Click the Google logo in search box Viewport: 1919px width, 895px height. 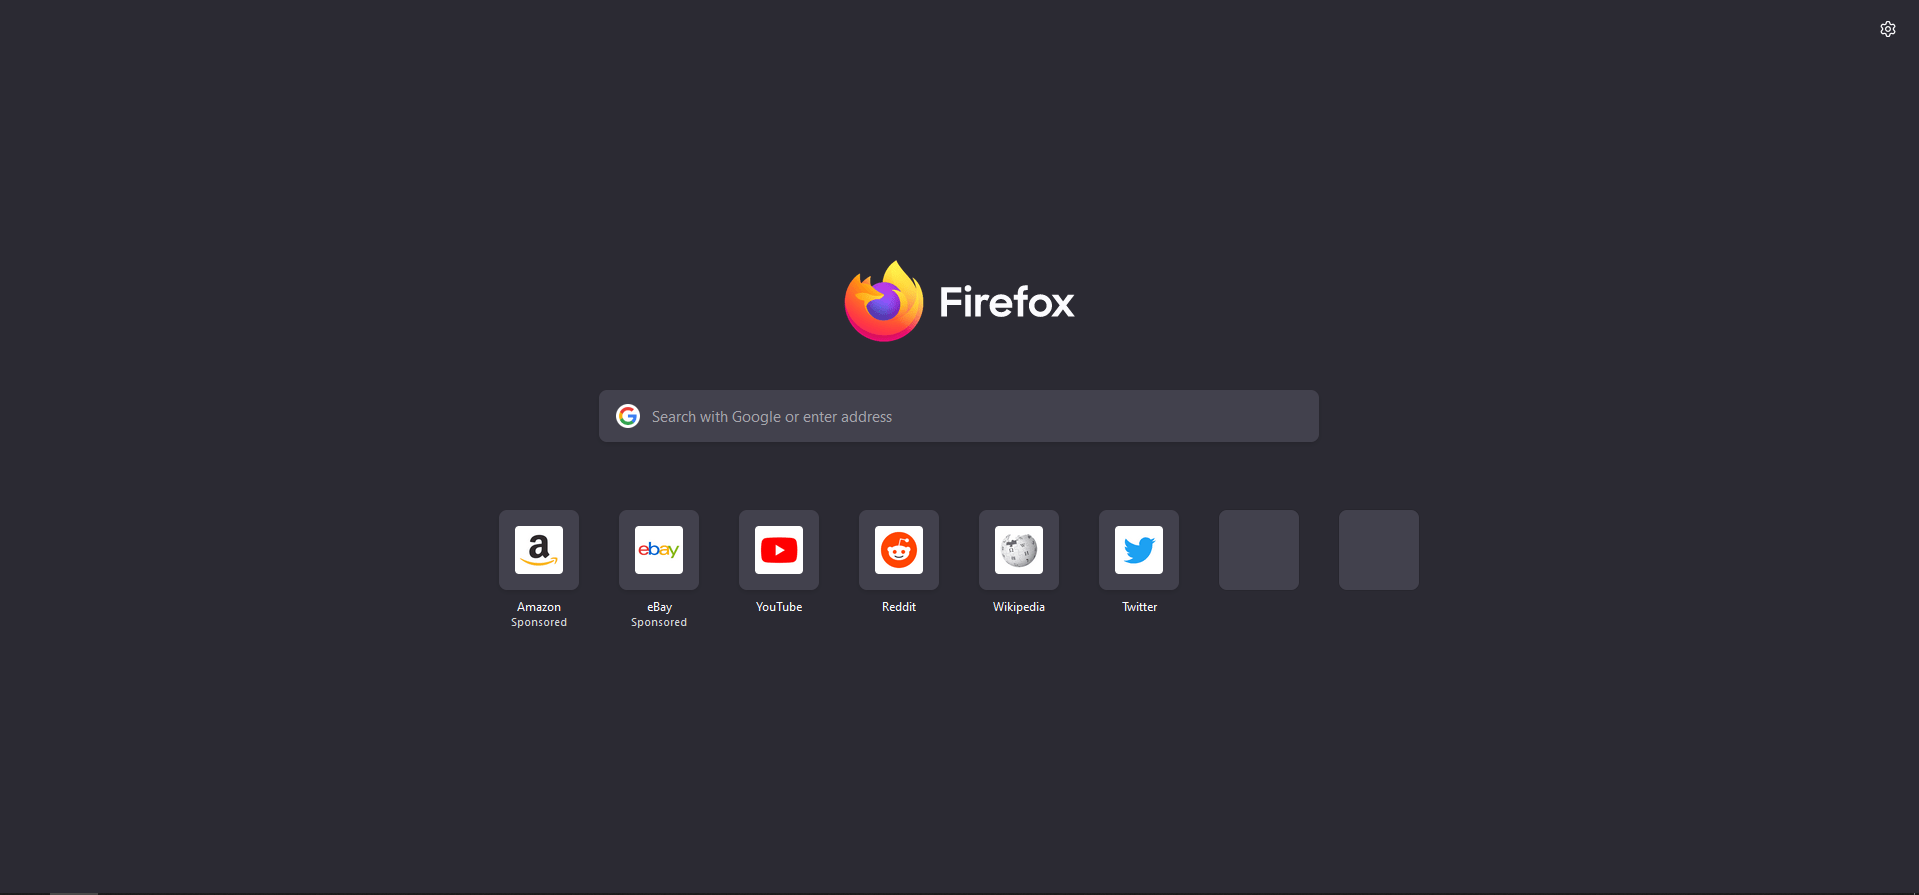(628, 416)
